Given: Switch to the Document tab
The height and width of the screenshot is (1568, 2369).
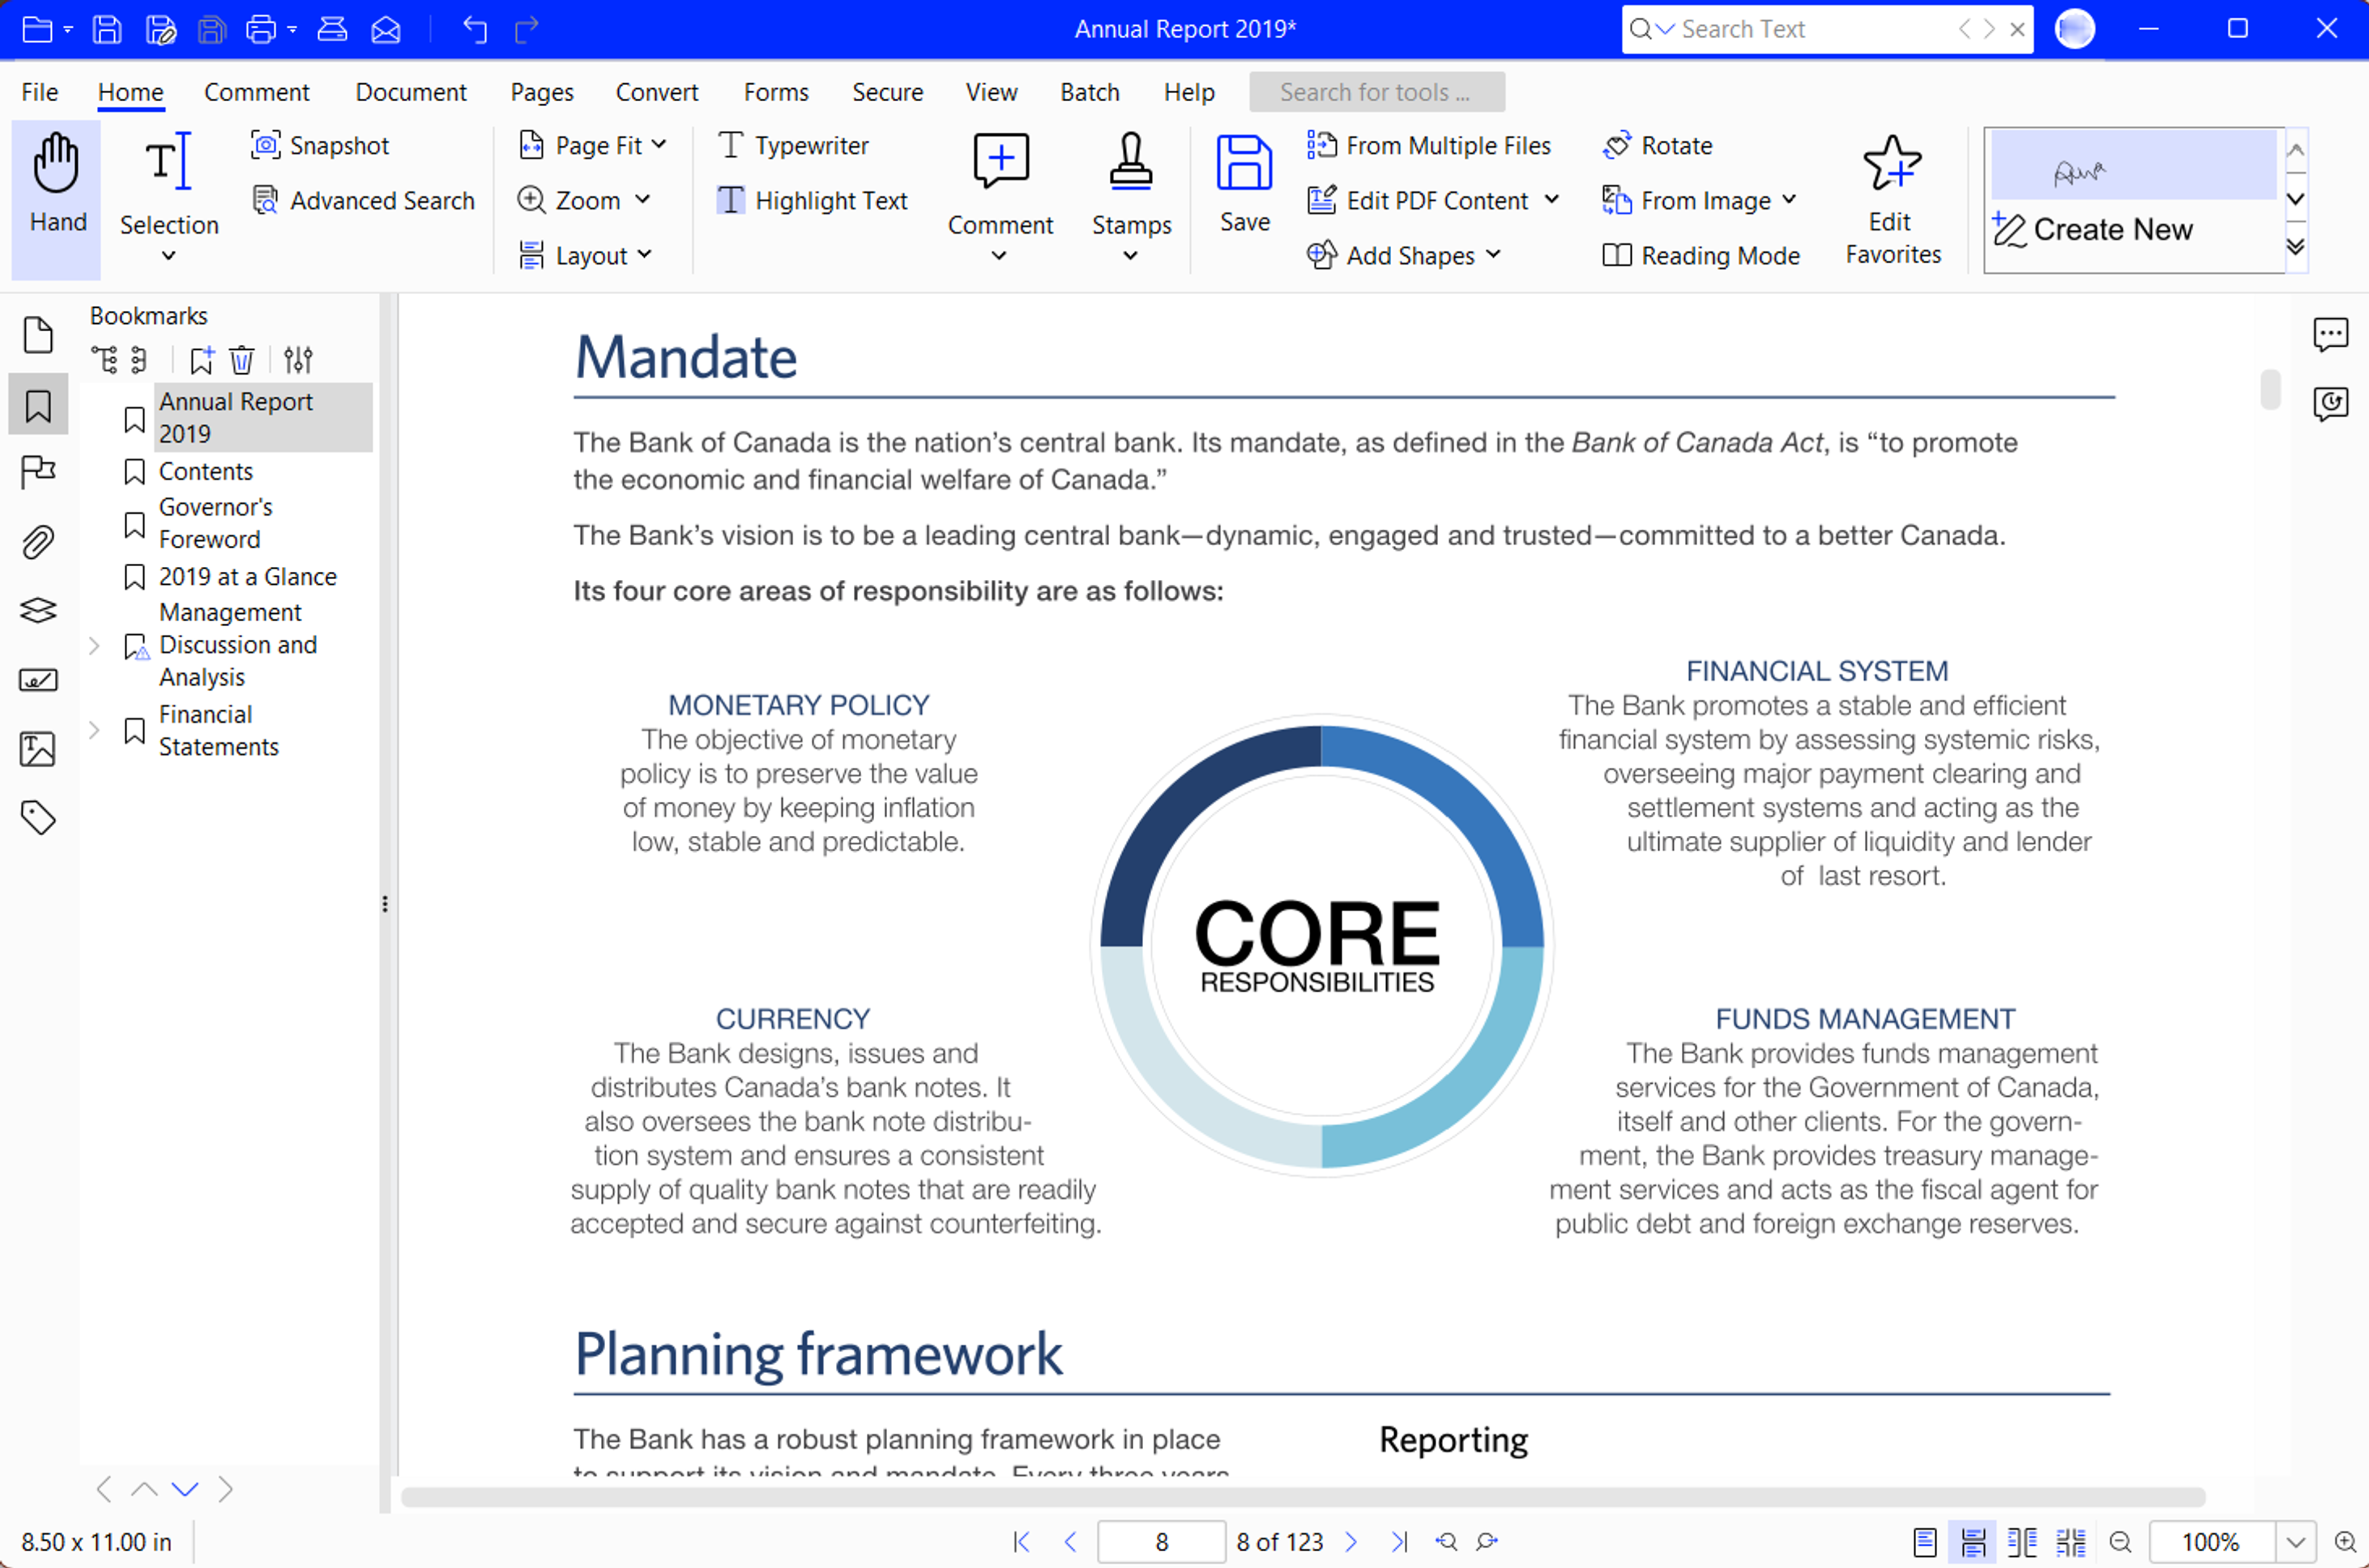Looking at the screenshot, I should coord(411,92).
